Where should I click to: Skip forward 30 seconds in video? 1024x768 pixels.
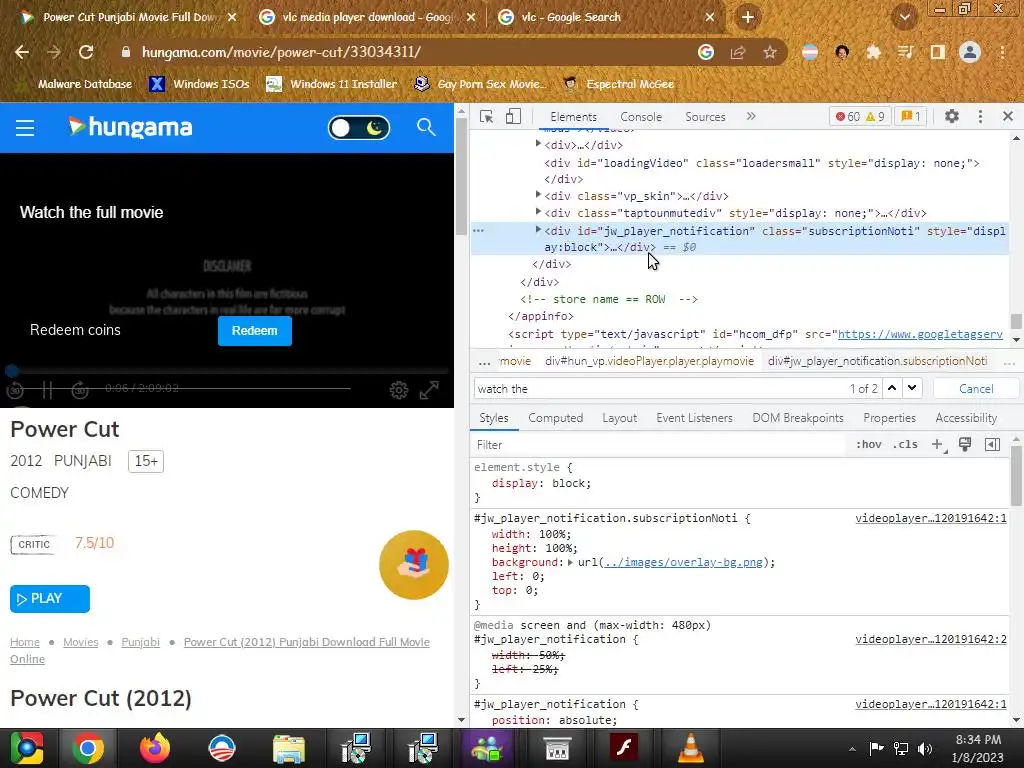tap(80, 390)
